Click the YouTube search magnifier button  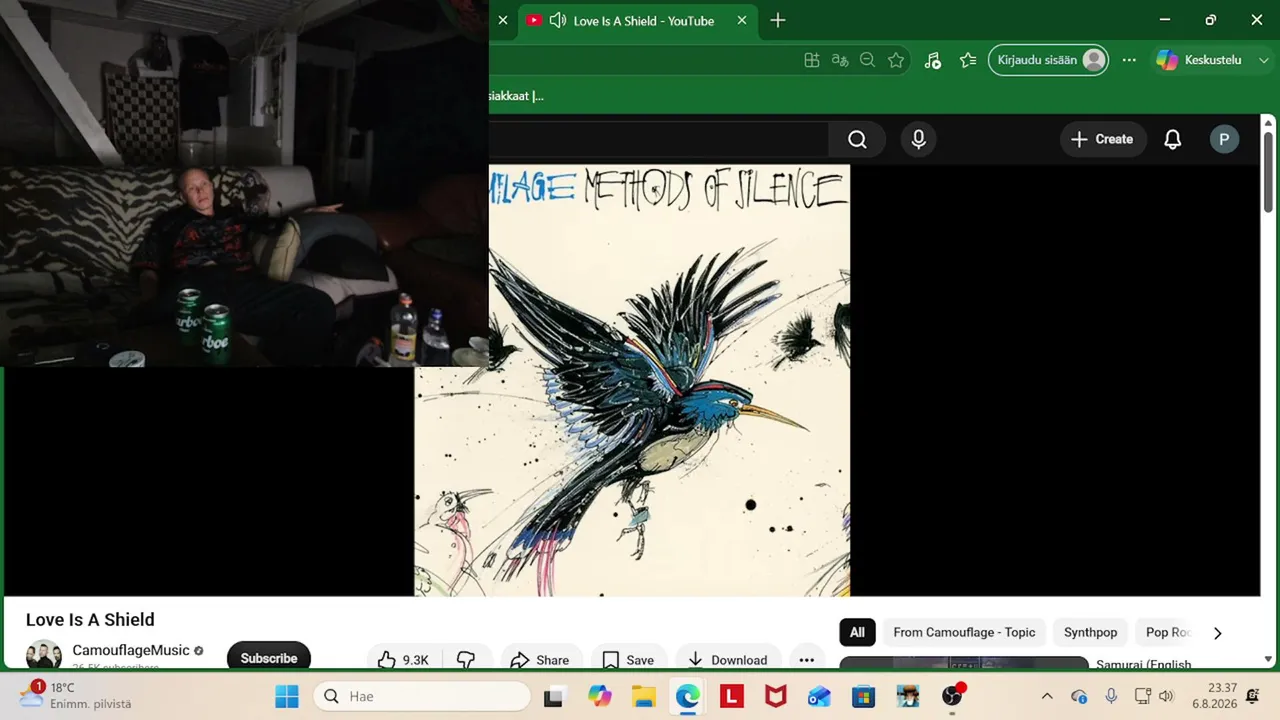click(857, 140)
